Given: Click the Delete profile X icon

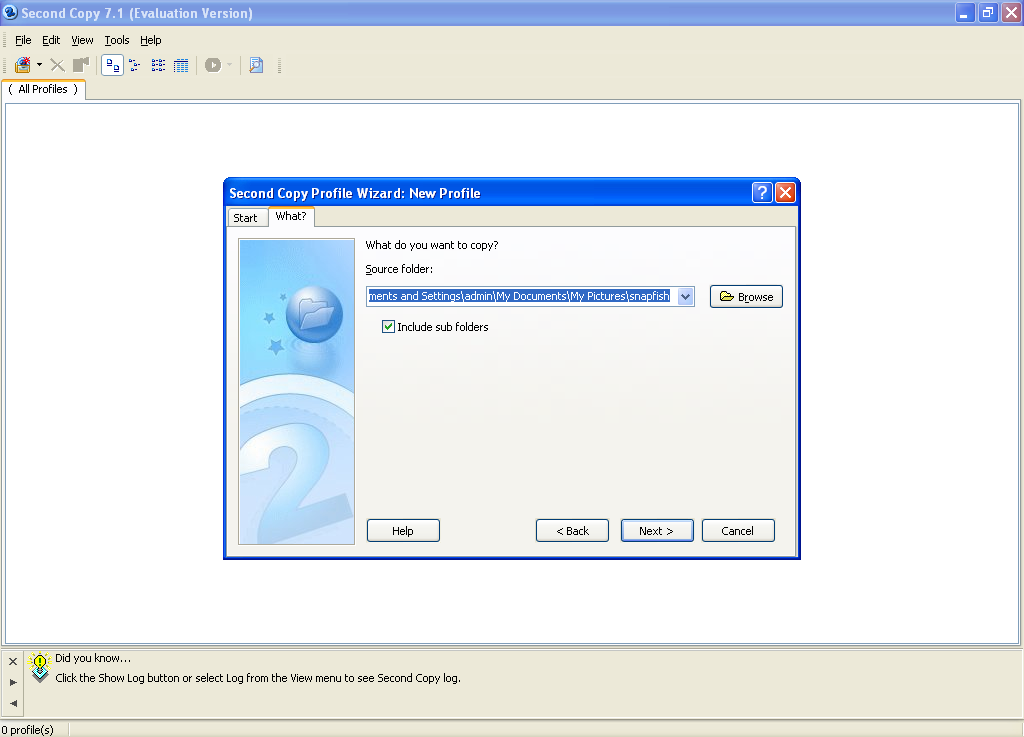Looking at the screenshot, I should pos(57,65).
